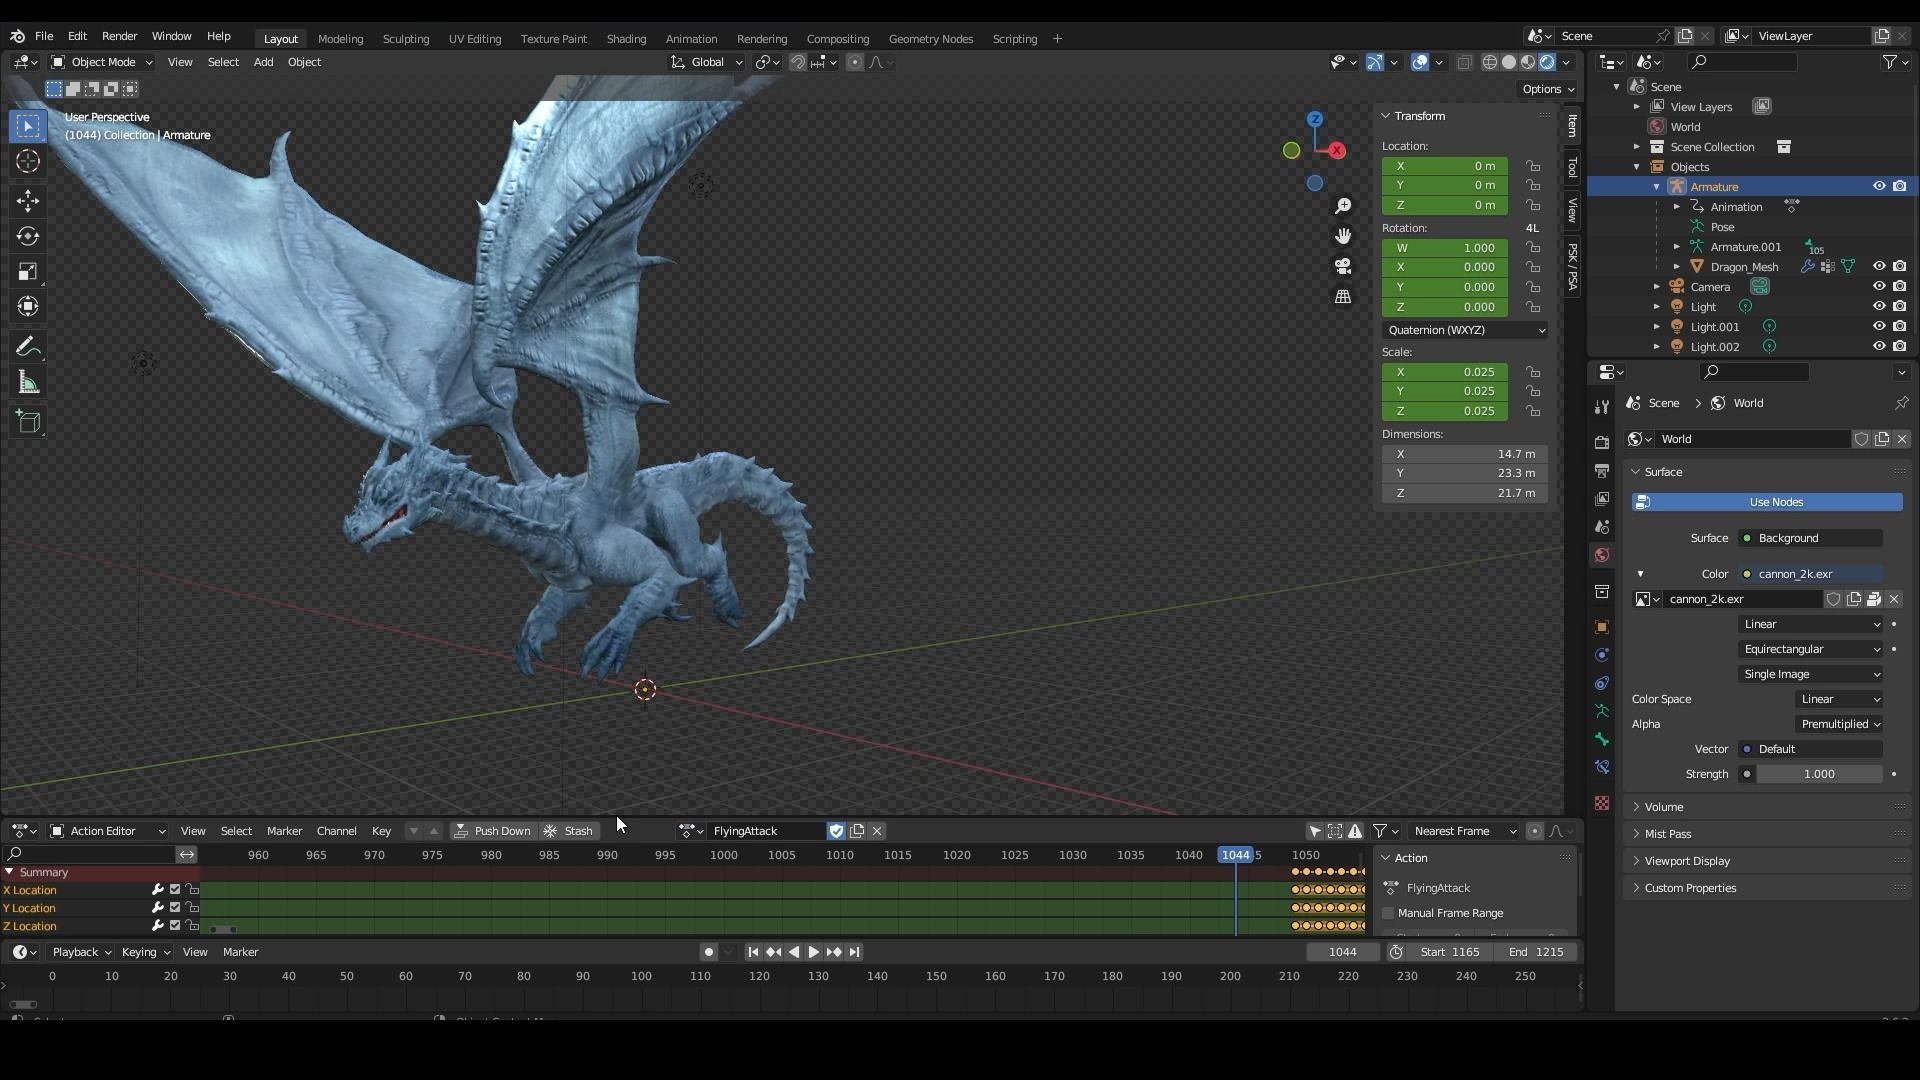The width and height of the screenshot is (1920, 1080).
Task: Open the File menu
Action: 44,36
